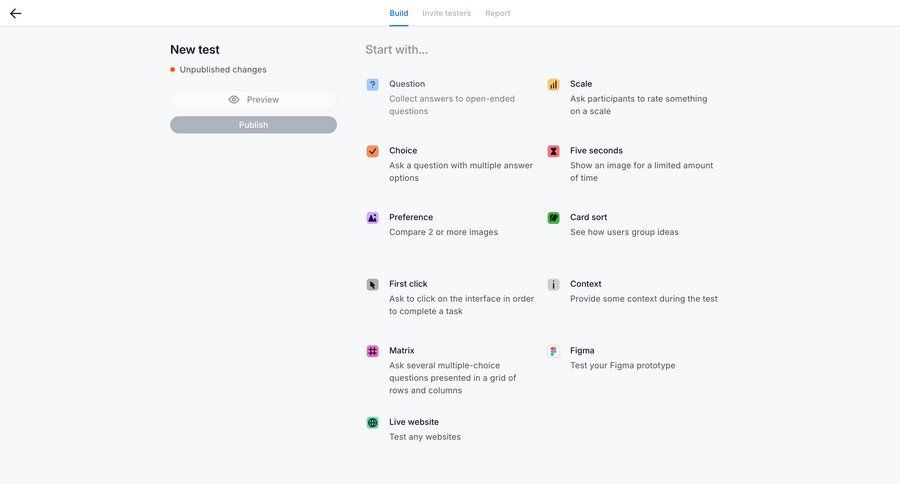Click the Live website globe icon

pos(372,423)
